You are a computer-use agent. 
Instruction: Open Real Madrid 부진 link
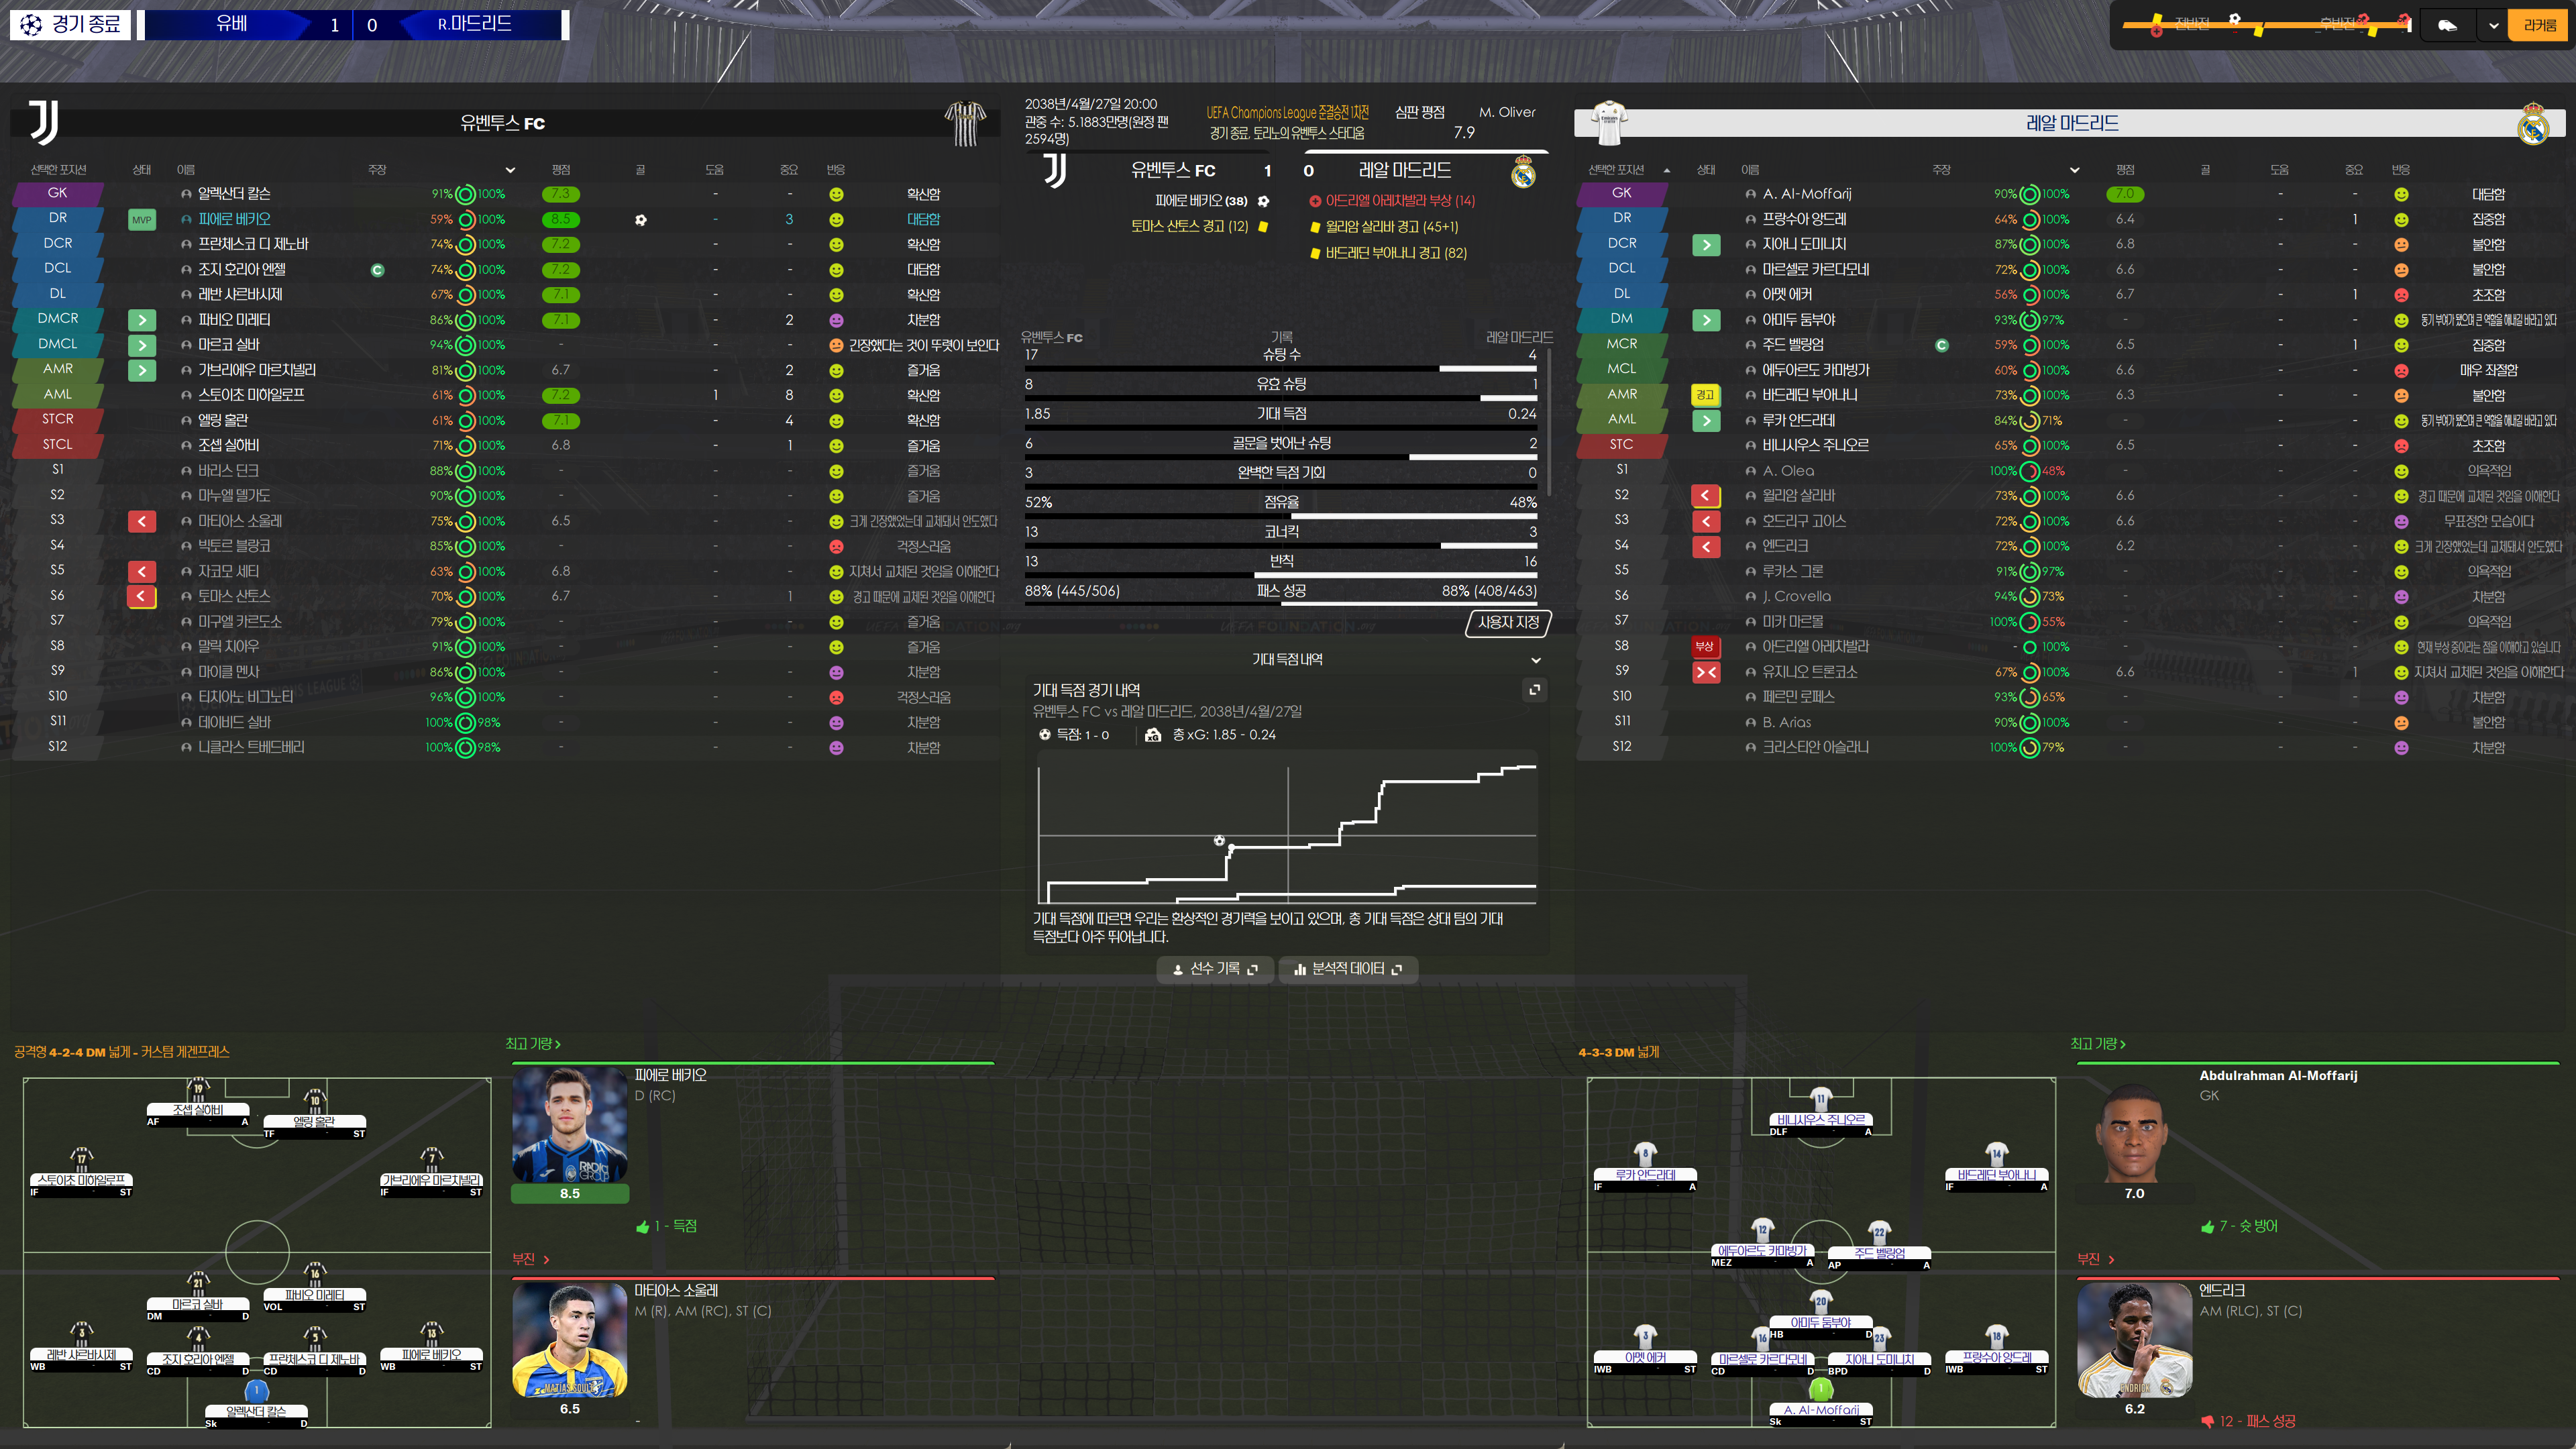(2095, 1259)
